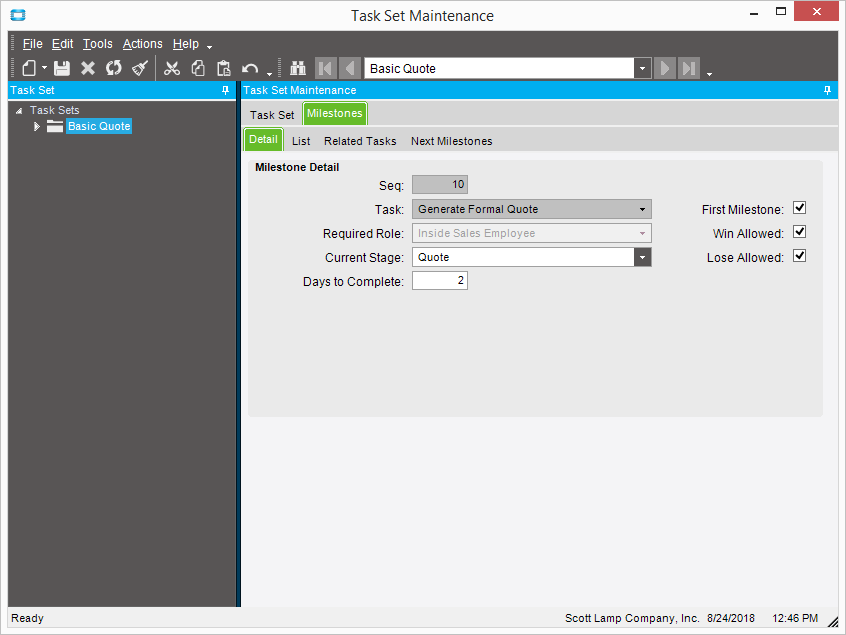This screenshot has height=635, width=846.
Task: Open the Basic Quote navigation dropdown
Action: click(642, 69)
